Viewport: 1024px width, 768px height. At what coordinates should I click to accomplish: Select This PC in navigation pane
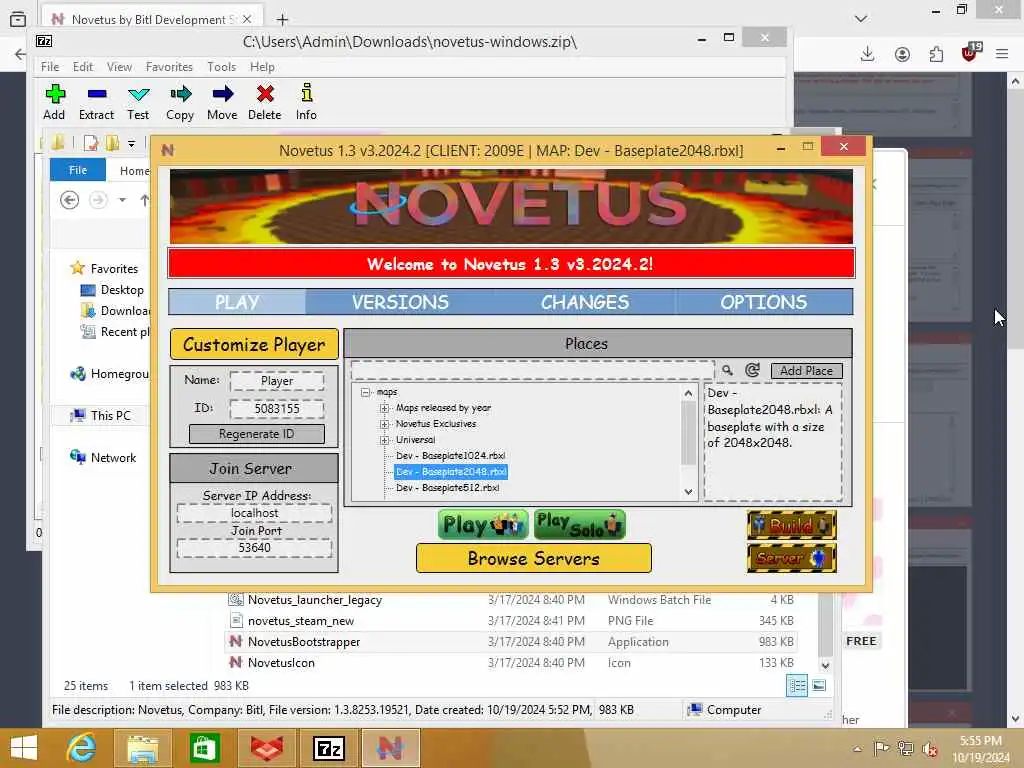[x=110, y=415]
